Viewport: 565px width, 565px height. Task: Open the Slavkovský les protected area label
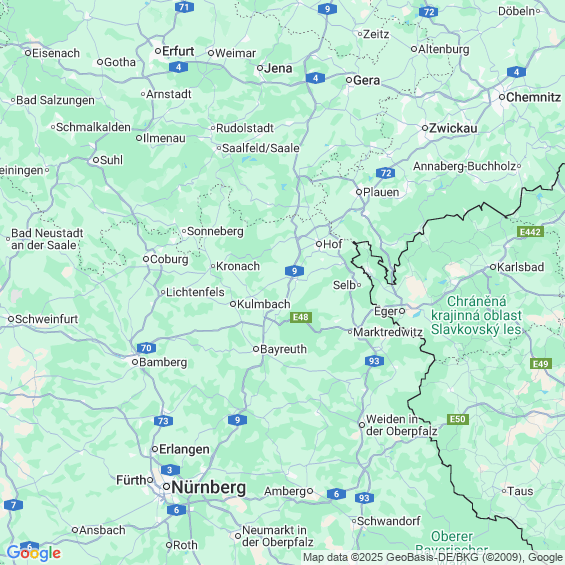tap(476, 315)
